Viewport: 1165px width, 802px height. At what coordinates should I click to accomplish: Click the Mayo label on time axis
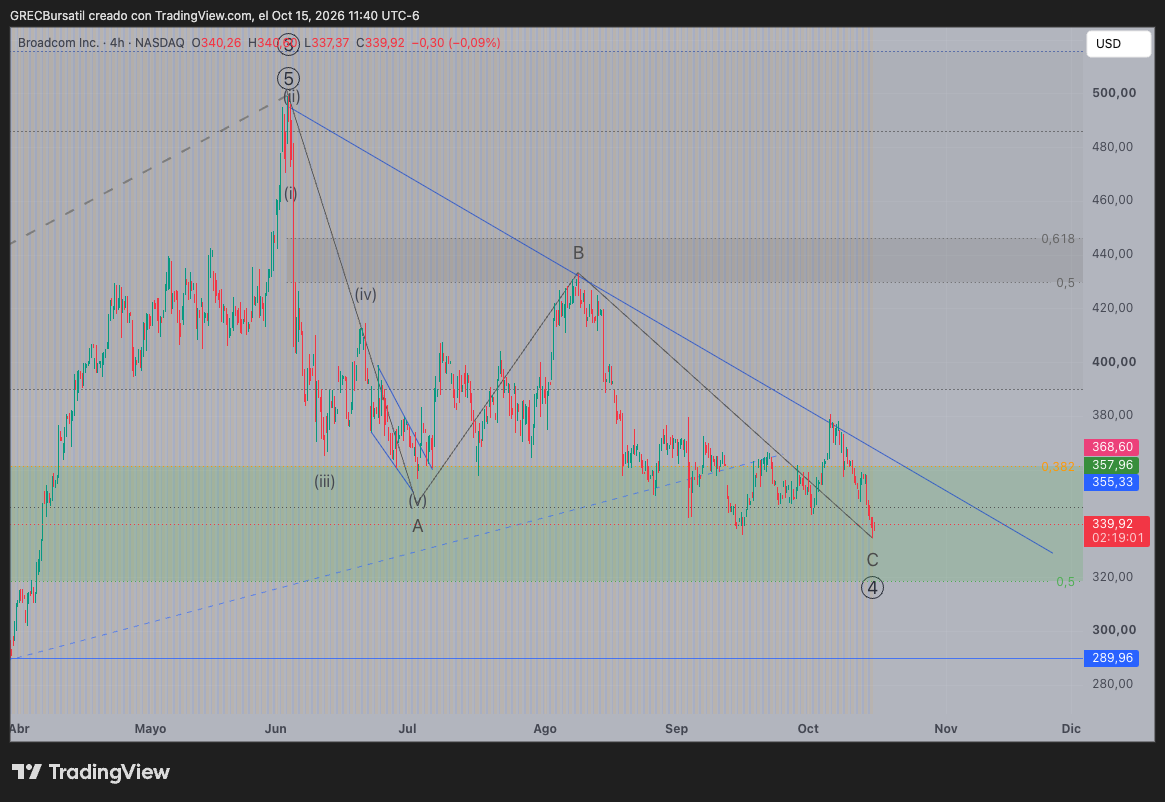pyautogui.click(x=150, y=728)
